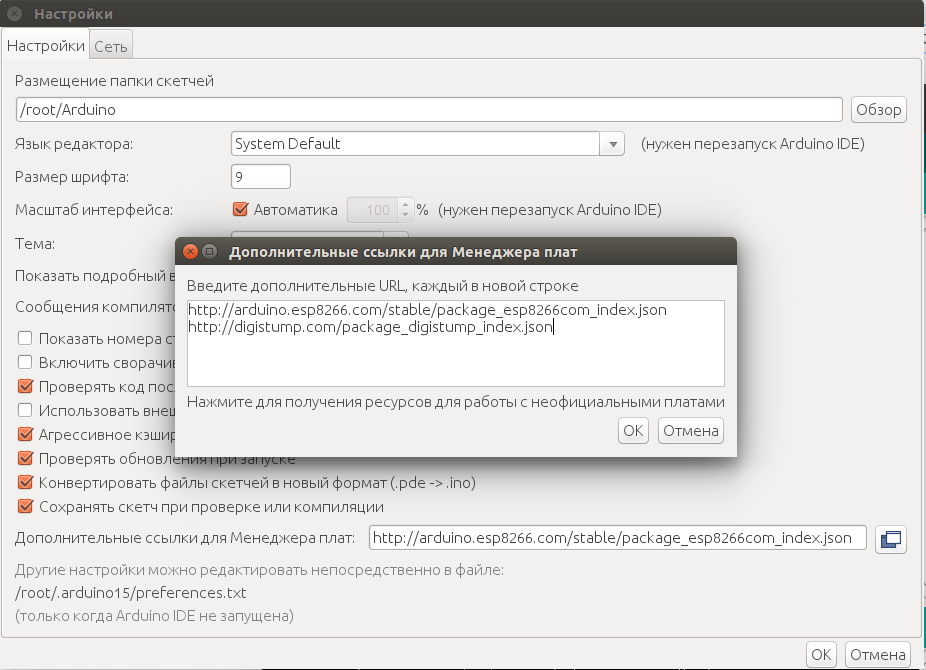Image resolution: width=926 pixels, height=670 pixels.
Task: Click the additional URLs text area
Action: pyautogui.click(x=455, y=355)
